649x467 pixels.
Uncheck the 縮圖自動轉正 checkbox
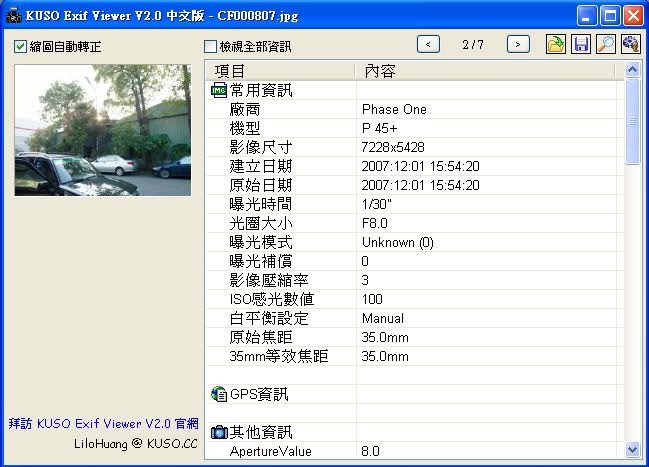[20, 46]
